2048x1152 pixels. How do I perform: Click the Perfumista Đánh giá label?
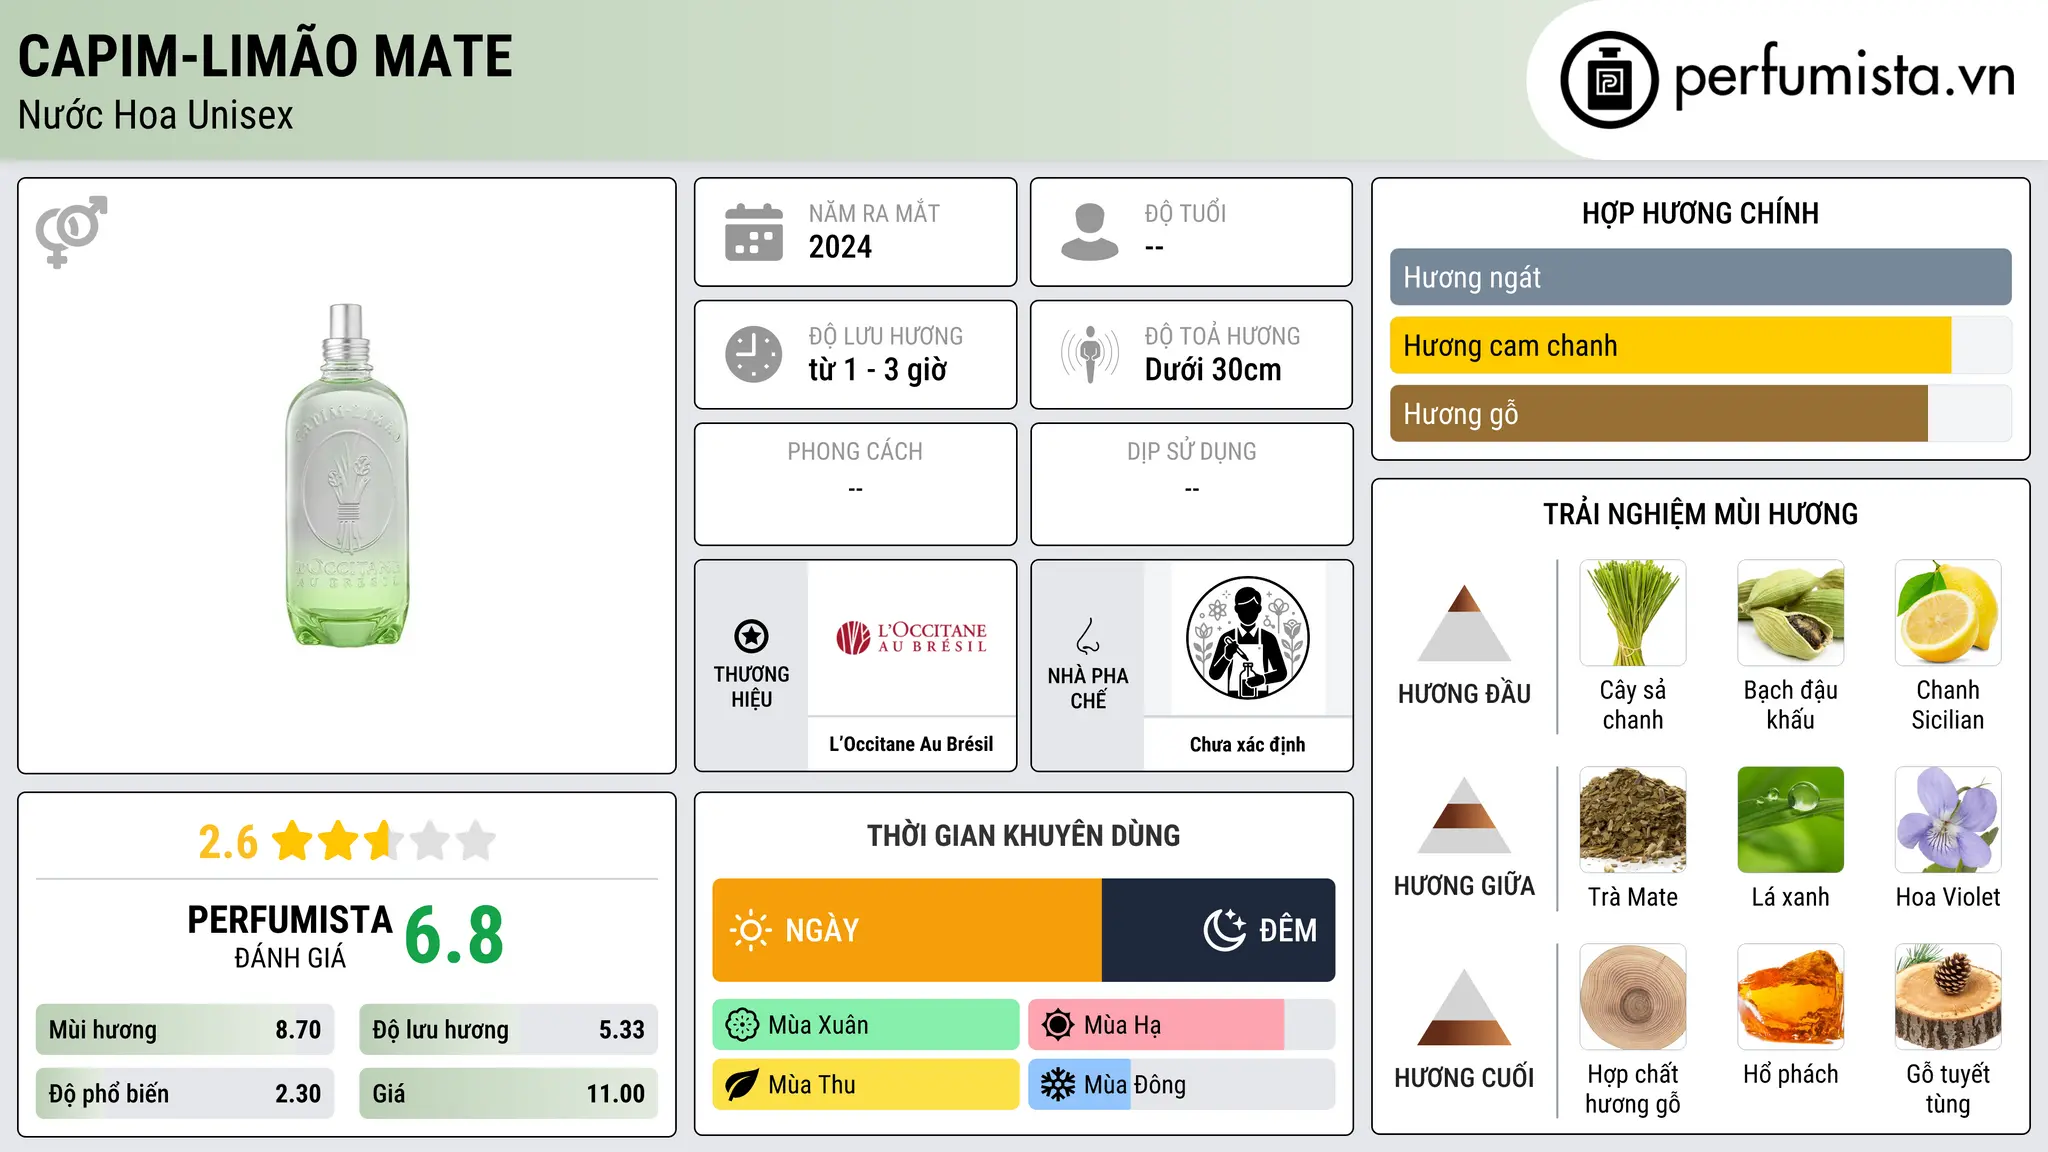pos(290,936)
